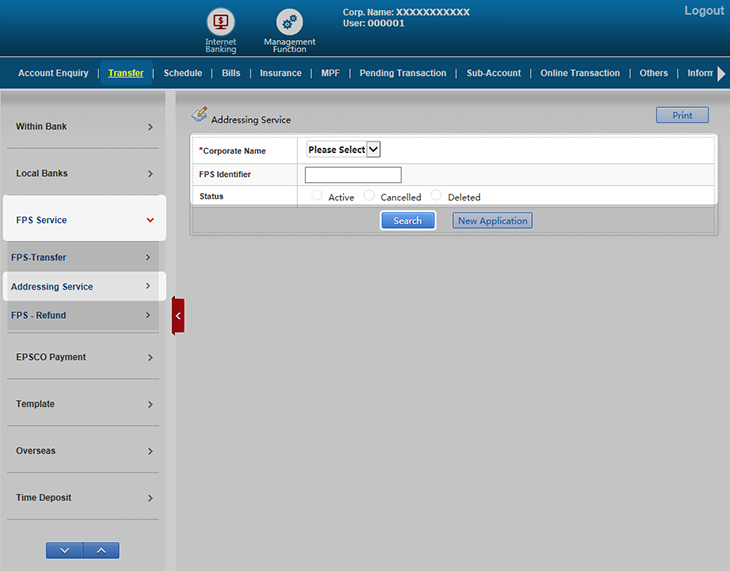Open the Sub-Account tab
This screenshot has width=730, height=571.
493,73
